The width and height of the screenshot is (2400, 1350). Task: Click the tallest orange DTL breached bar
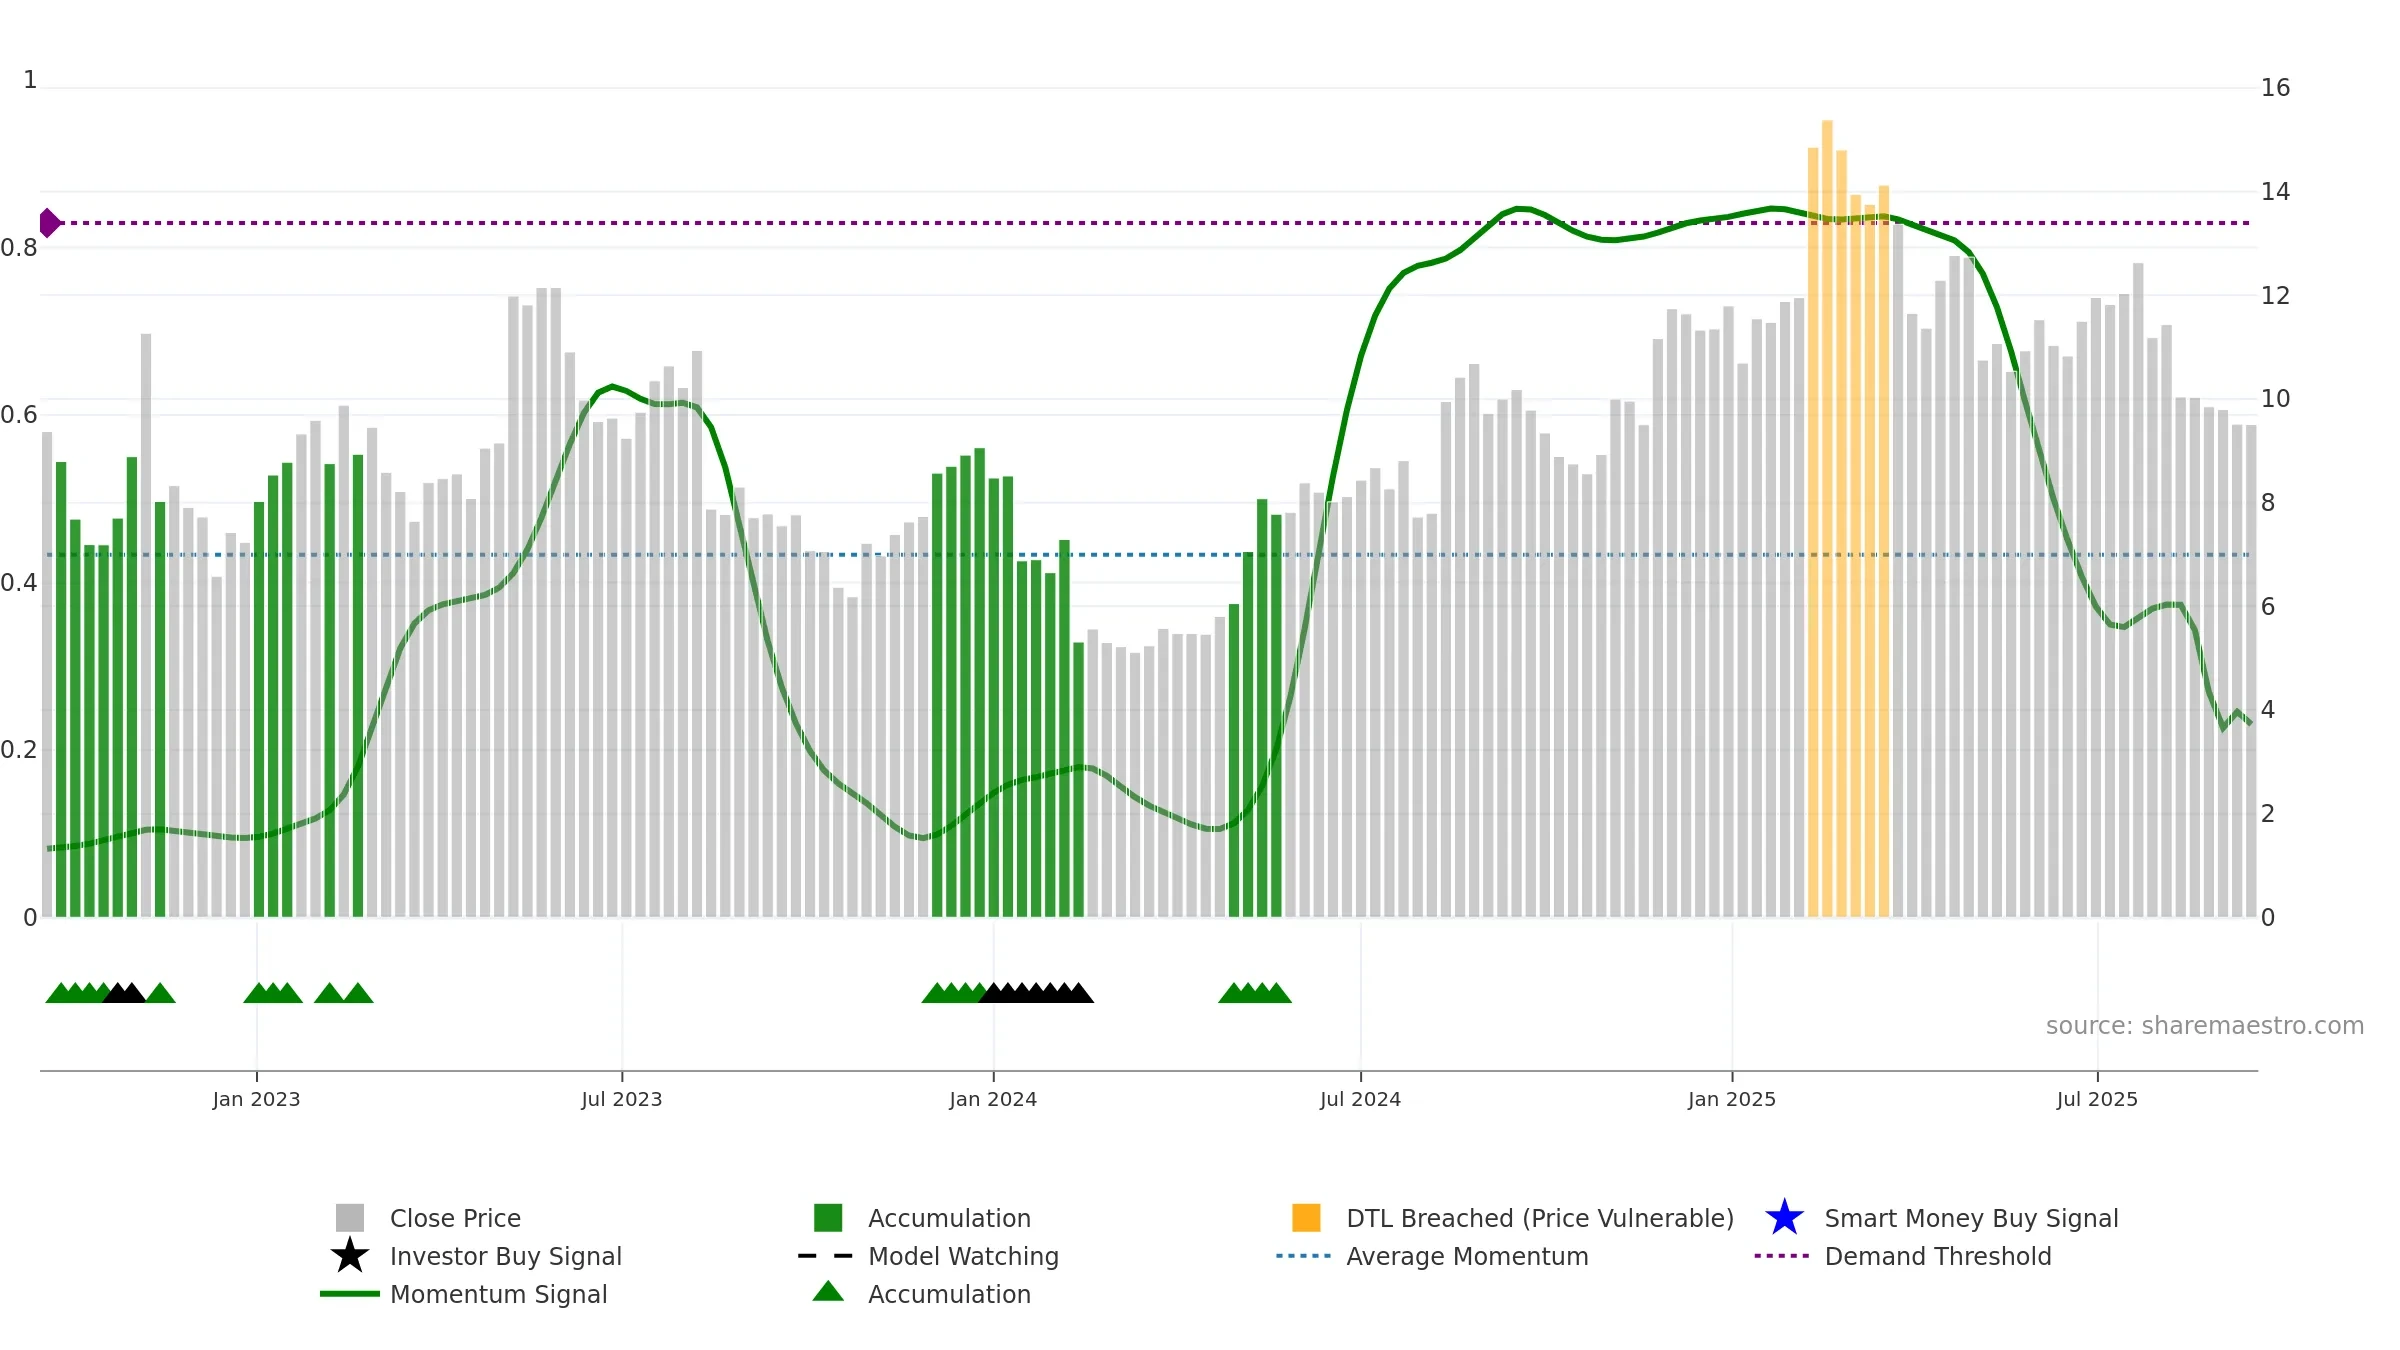click(1827, 518)
